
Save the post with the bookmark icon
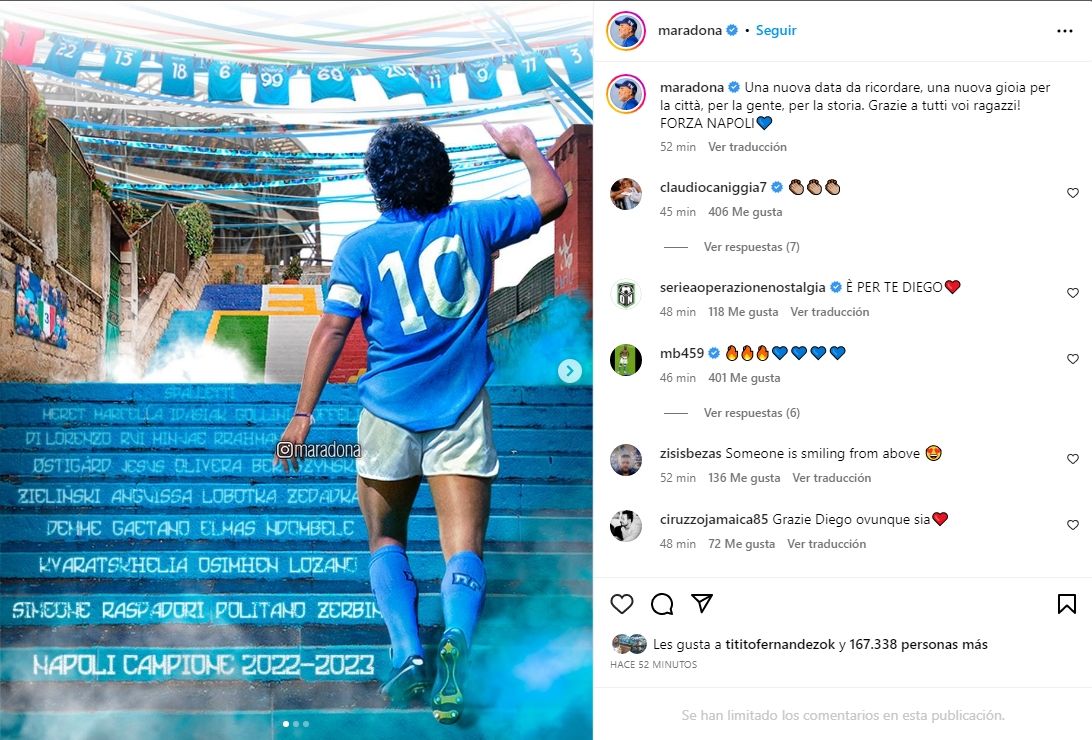tap(1066, 604)
